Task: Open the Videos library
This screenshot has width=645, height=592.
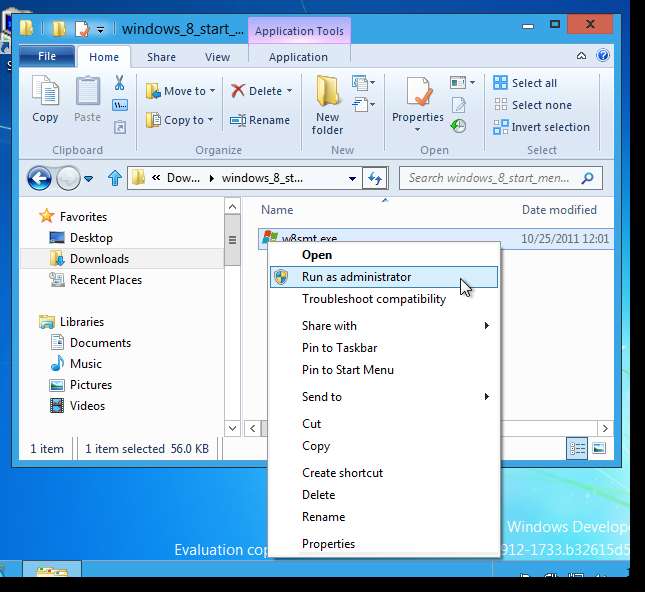Action: [x=87, y=406]
